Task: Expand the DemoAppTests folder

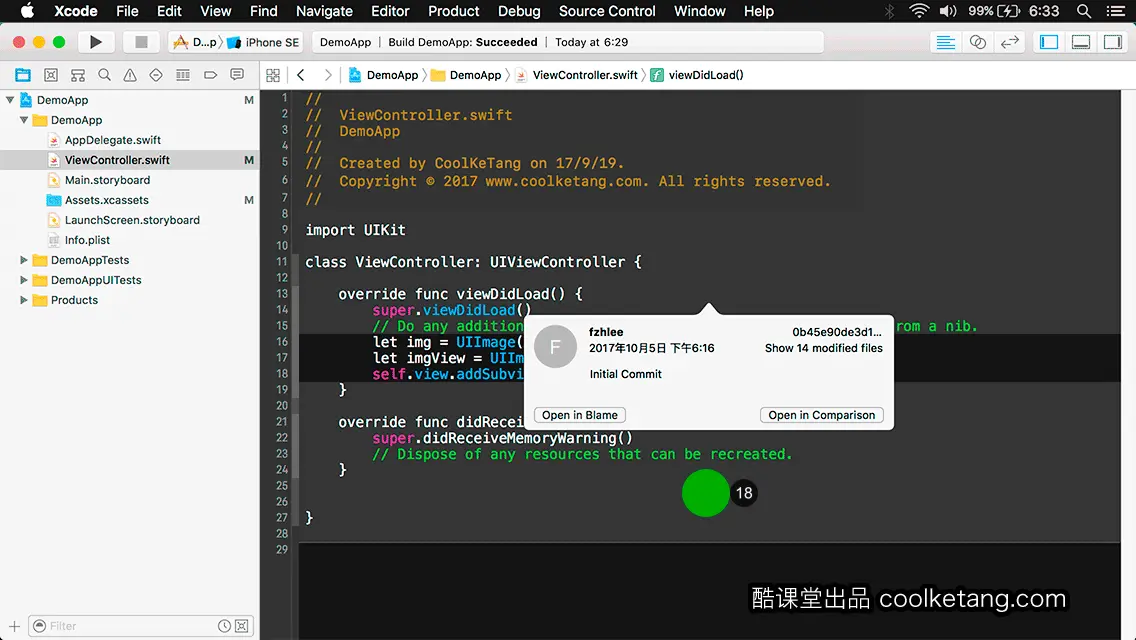Action: point(24,259)
